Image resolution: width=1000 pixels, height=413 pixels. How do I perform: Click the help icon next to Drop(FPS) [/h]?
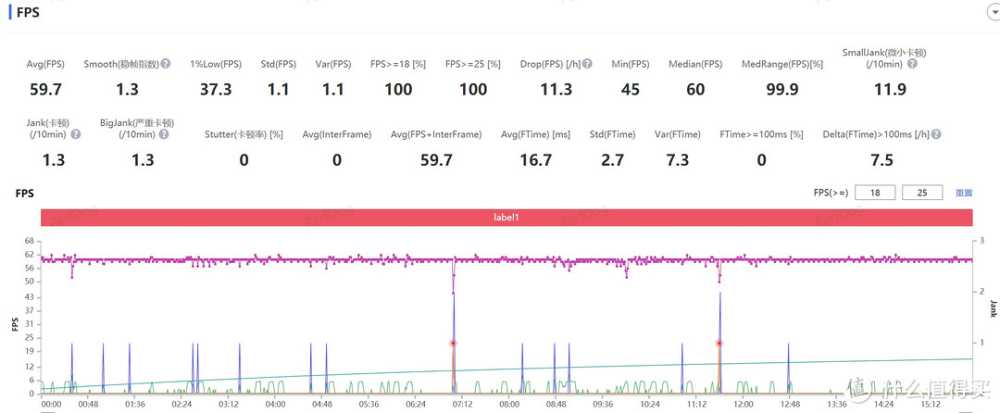tap(587, 64)
